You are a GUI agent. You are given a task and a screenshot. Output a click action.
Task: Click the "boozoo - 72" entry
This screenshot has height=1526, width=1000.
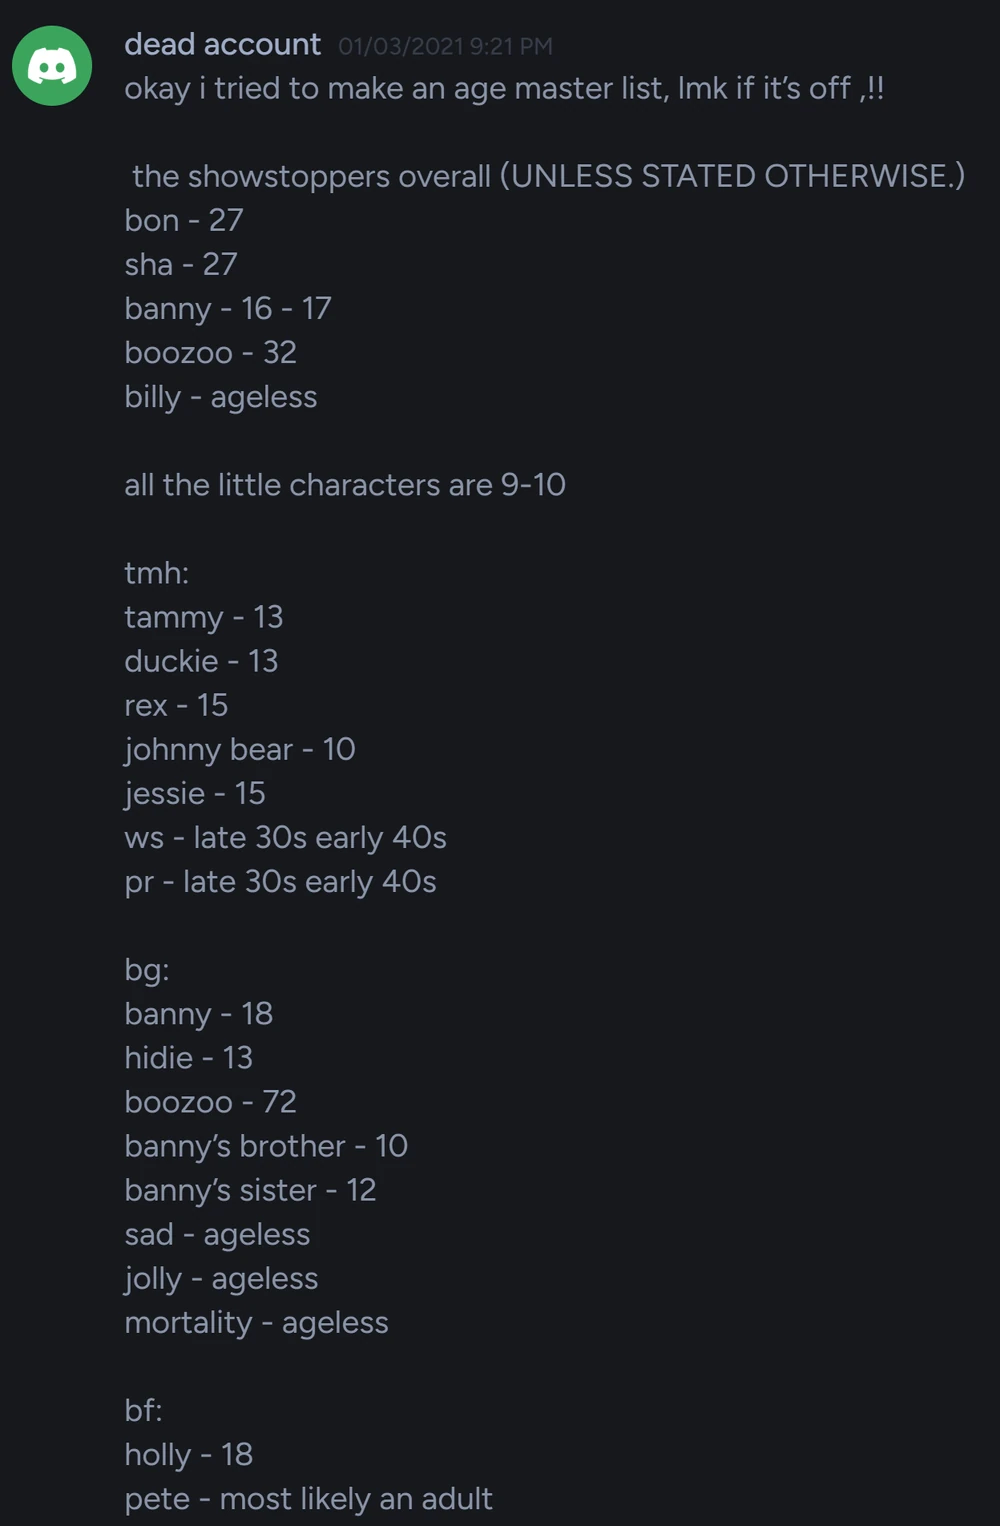pyautogui.click(x=210, y=1102)
